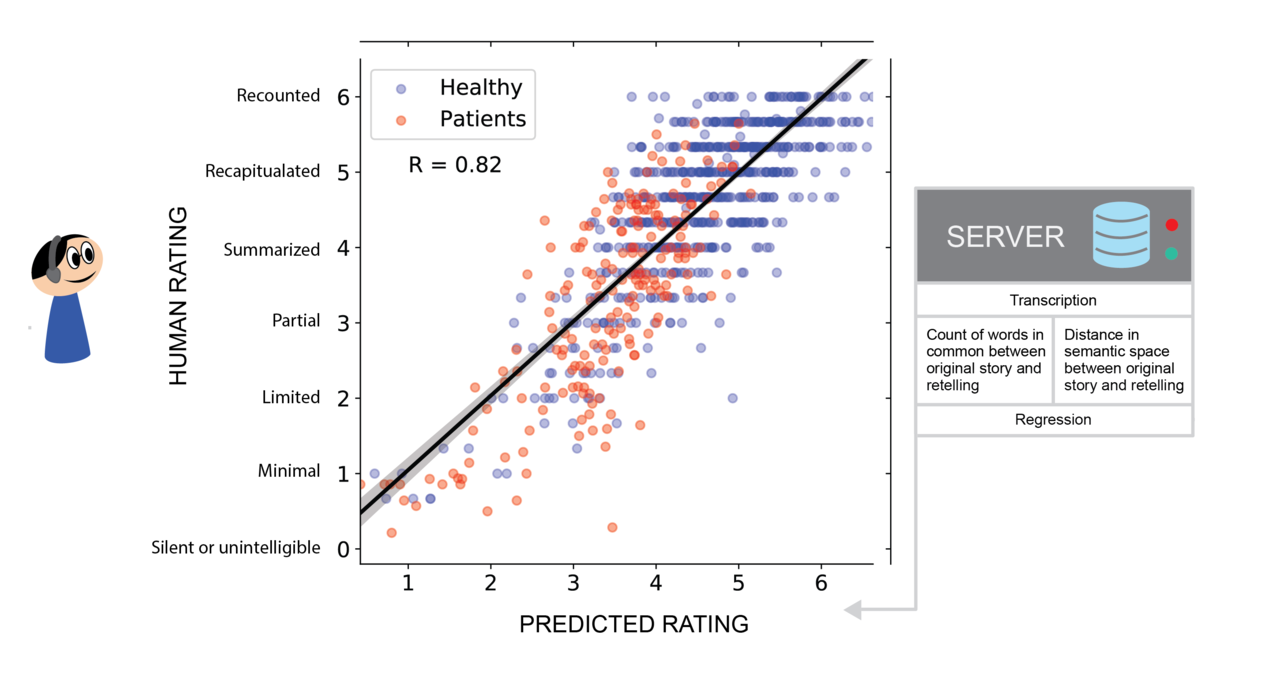
Task: Click the Healthy legend blue marker
Action: point(401,89)
